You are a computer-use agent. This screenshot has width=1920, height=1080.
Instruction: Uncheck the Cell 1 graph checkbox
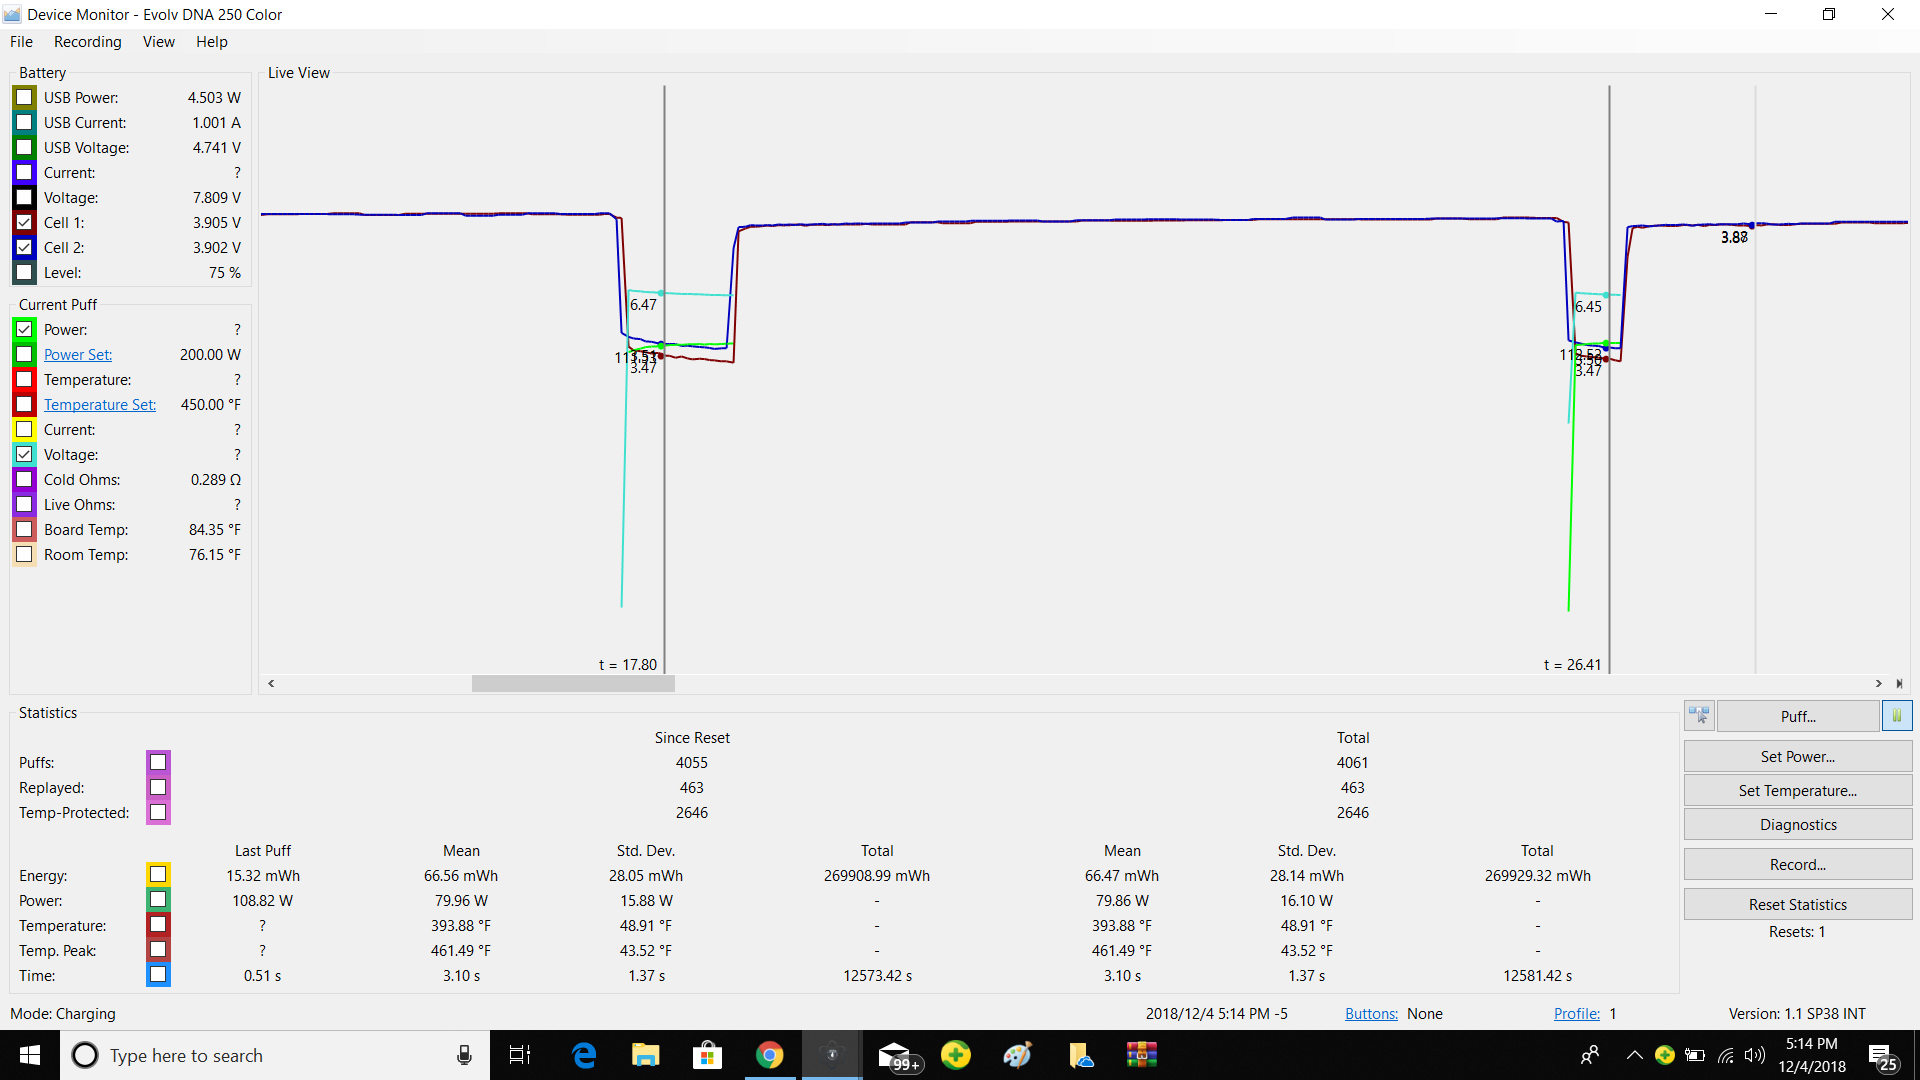[25, 223]
